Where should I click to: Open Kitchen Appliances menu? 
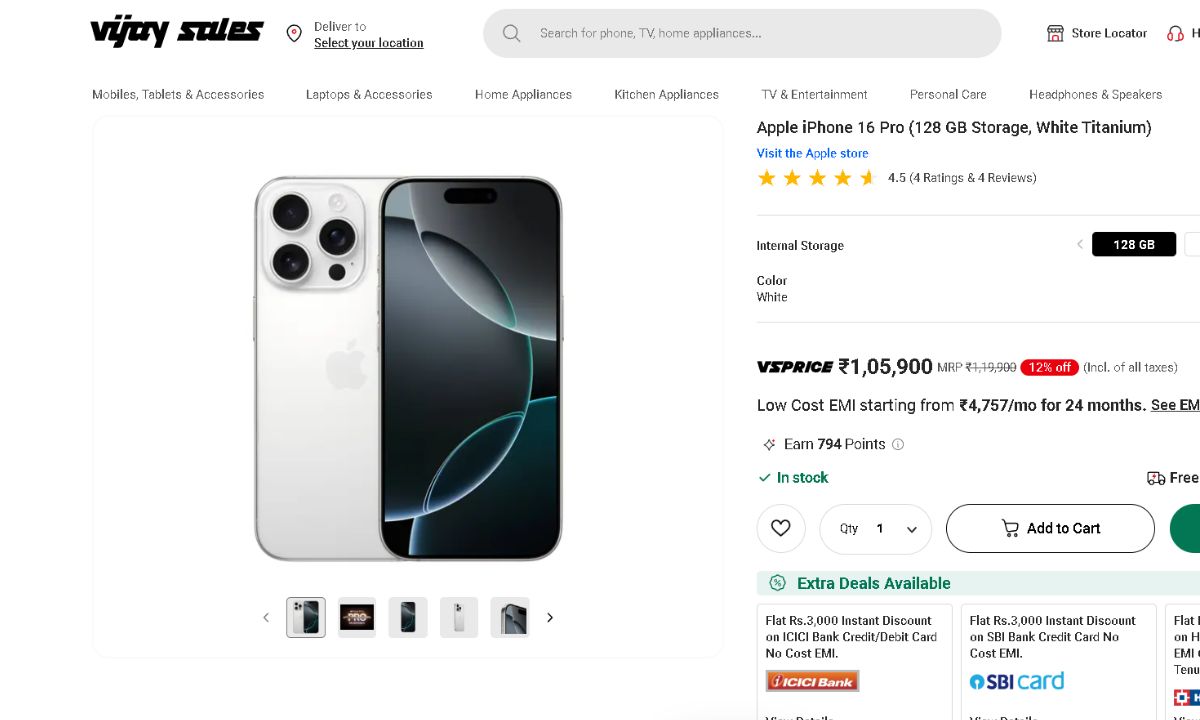click(666, 95)
